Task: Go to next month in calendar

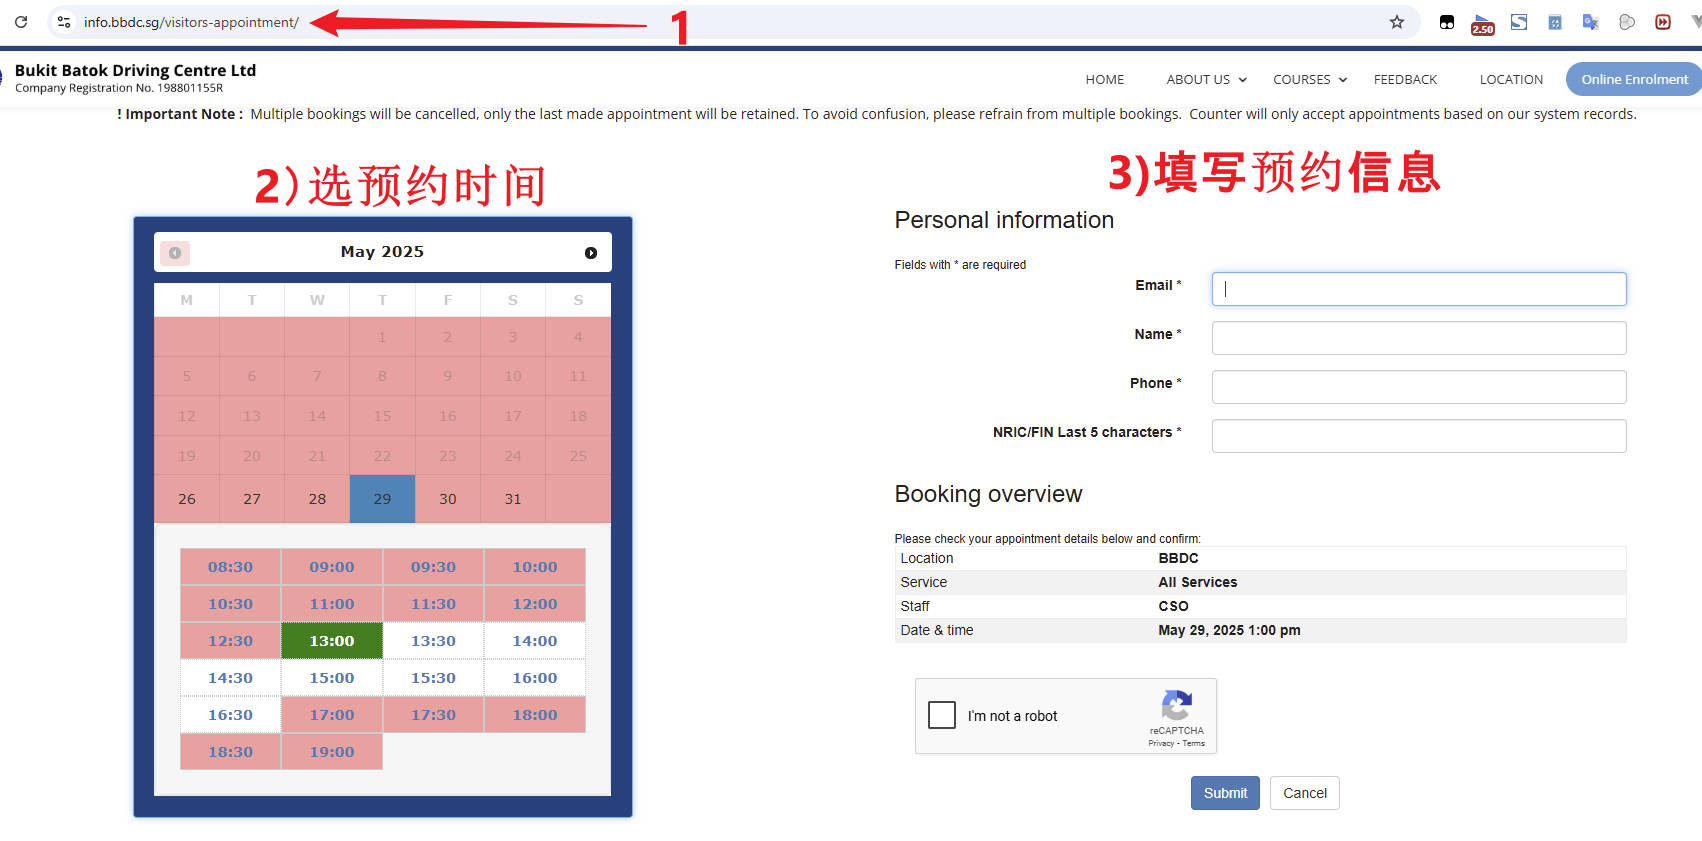Action: (591, 253)
